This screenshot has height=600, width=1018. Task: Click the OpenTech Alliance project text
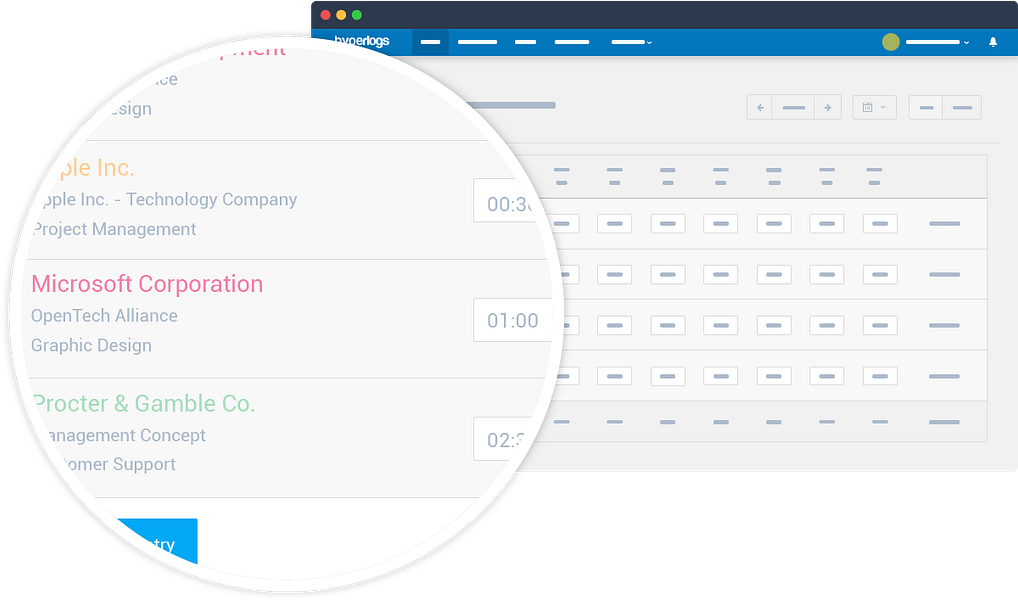[104, 316]
